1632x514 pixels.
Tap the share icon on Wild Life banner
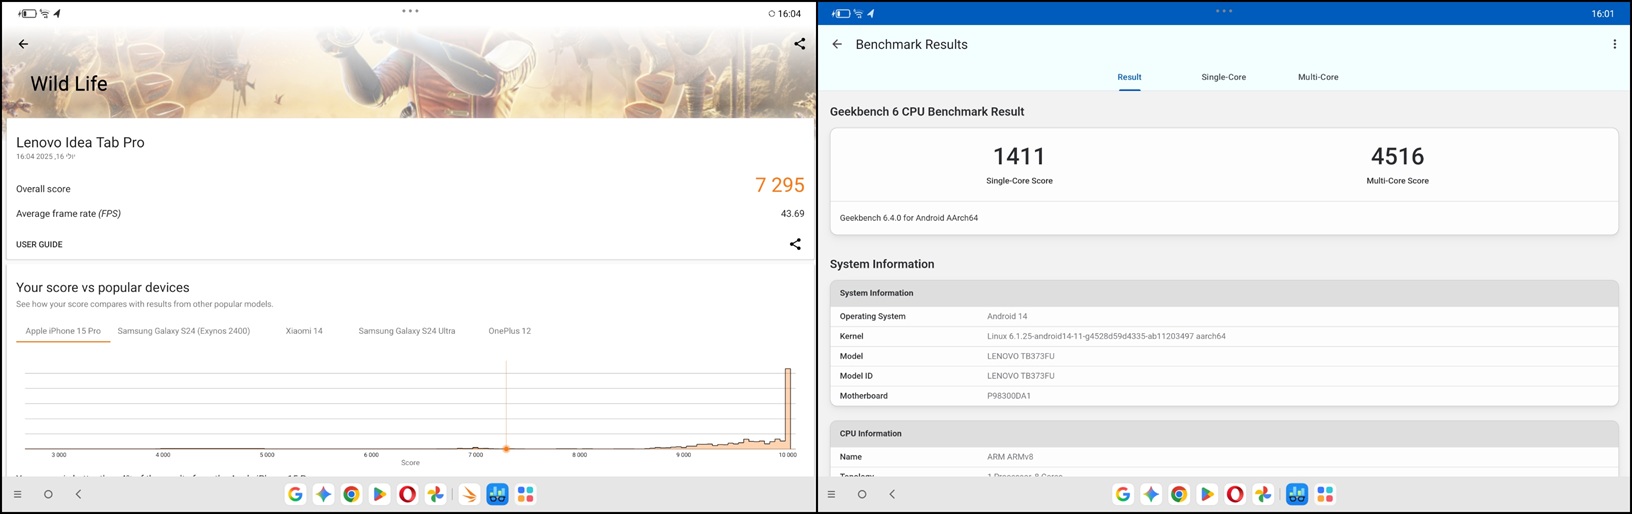(799, 44)
